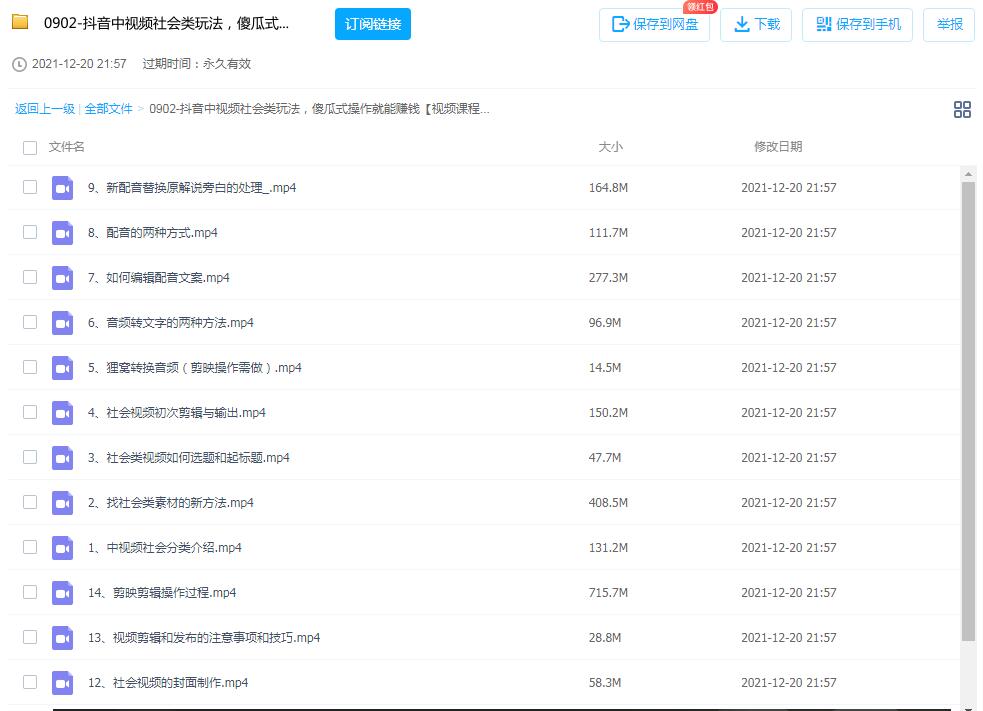Check the box for 4、社会视频初次剪辑与输出.mp4
This screenshot has width=983, height=711.
click(29, 412)
